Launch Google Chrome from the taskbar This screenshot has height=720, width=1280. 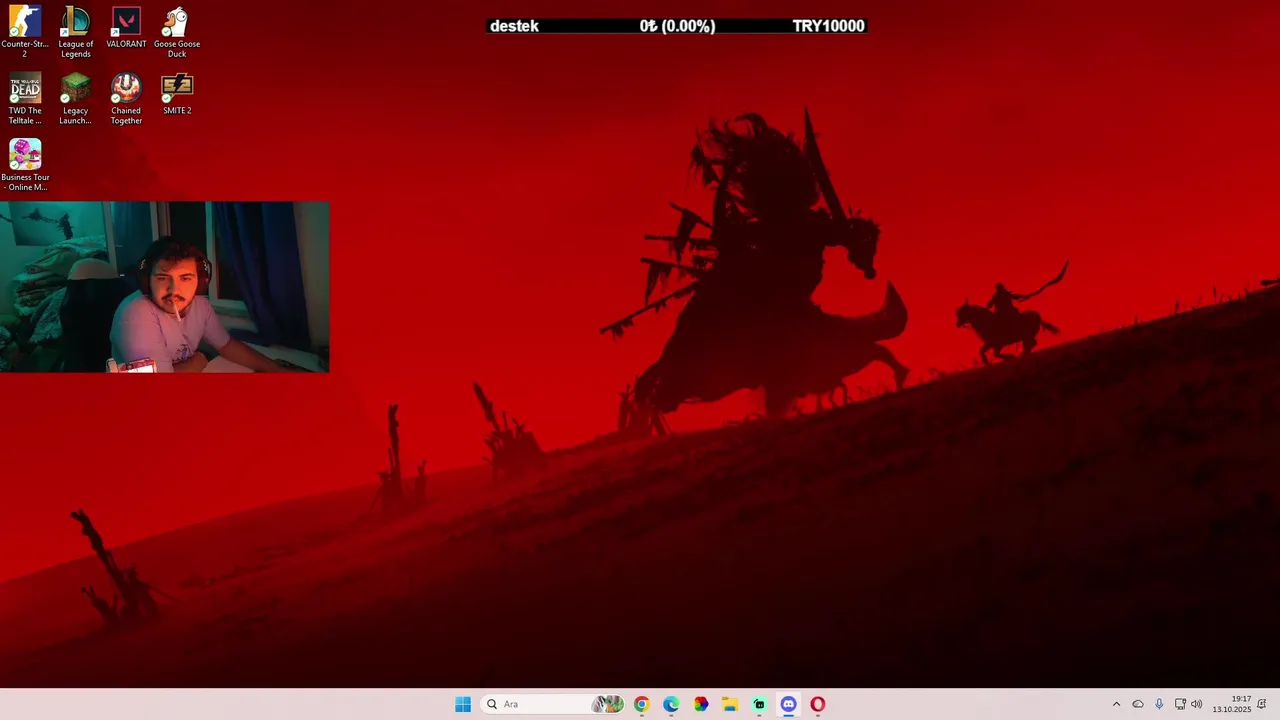click(x=642, y=704)
